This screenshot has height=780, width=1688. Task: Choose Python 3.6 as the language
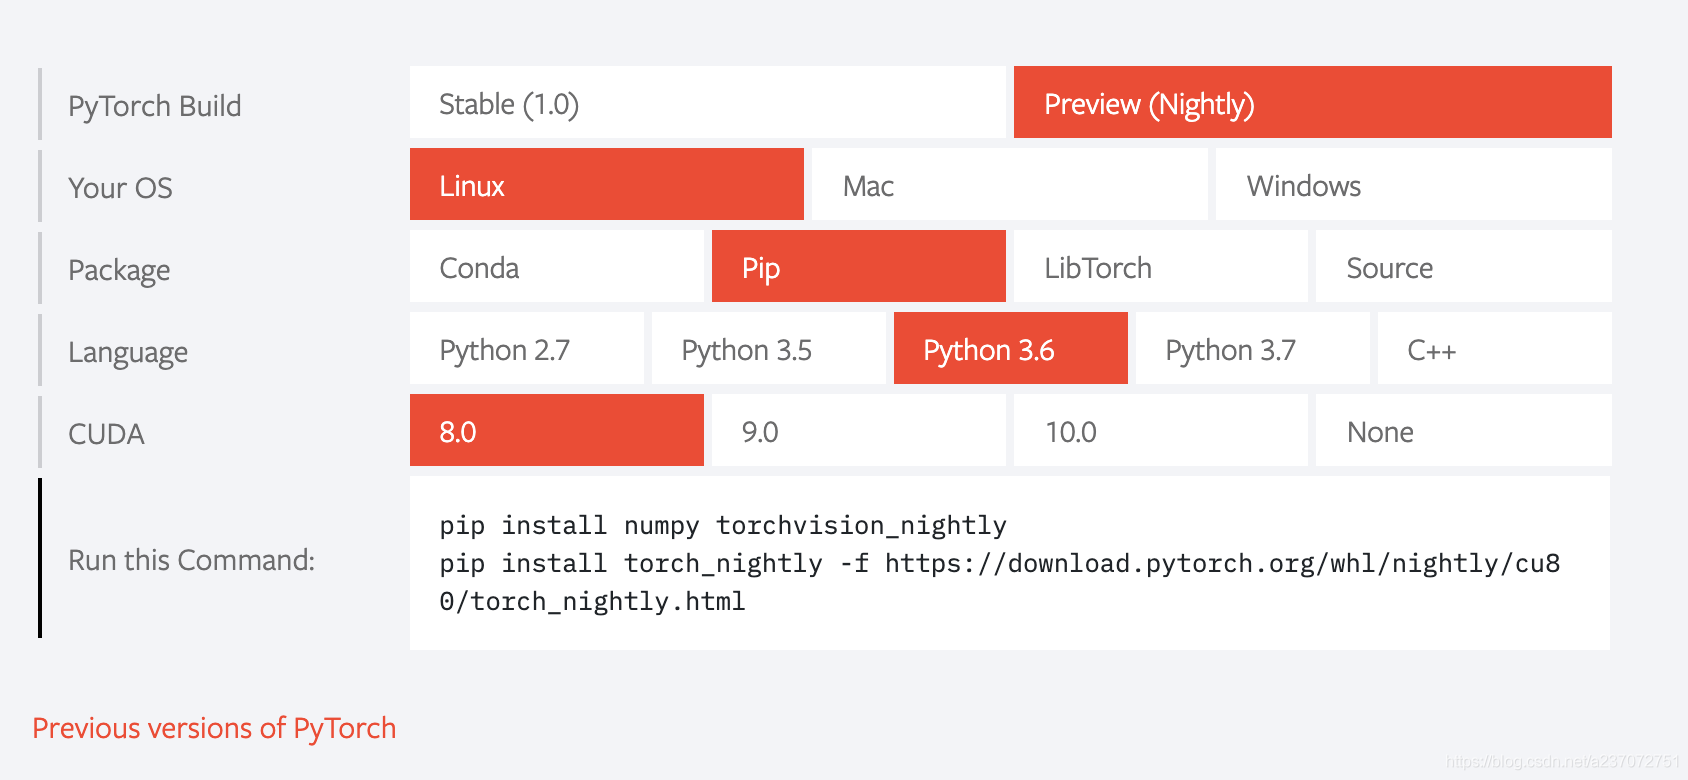coord(1010,349)
